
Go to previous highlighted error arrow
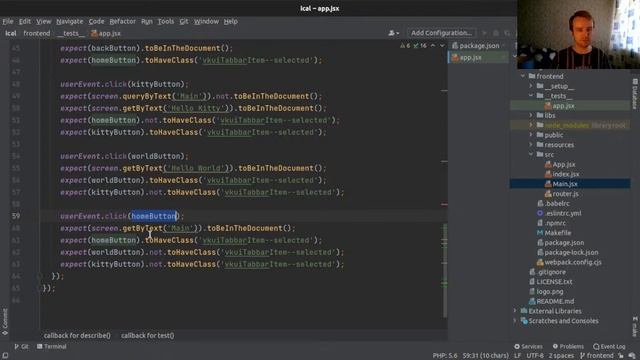click(x=433, y=46)
